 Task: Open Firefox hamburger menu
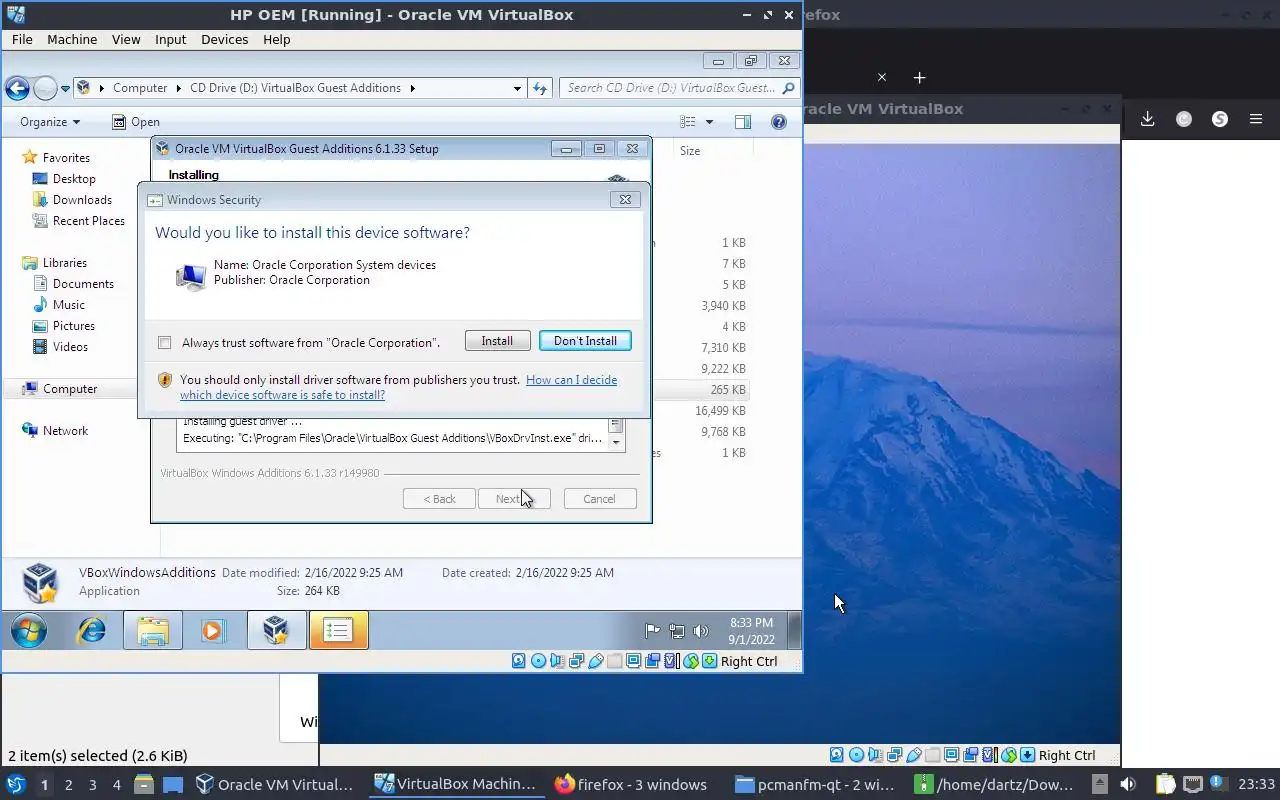[1256, 119]
